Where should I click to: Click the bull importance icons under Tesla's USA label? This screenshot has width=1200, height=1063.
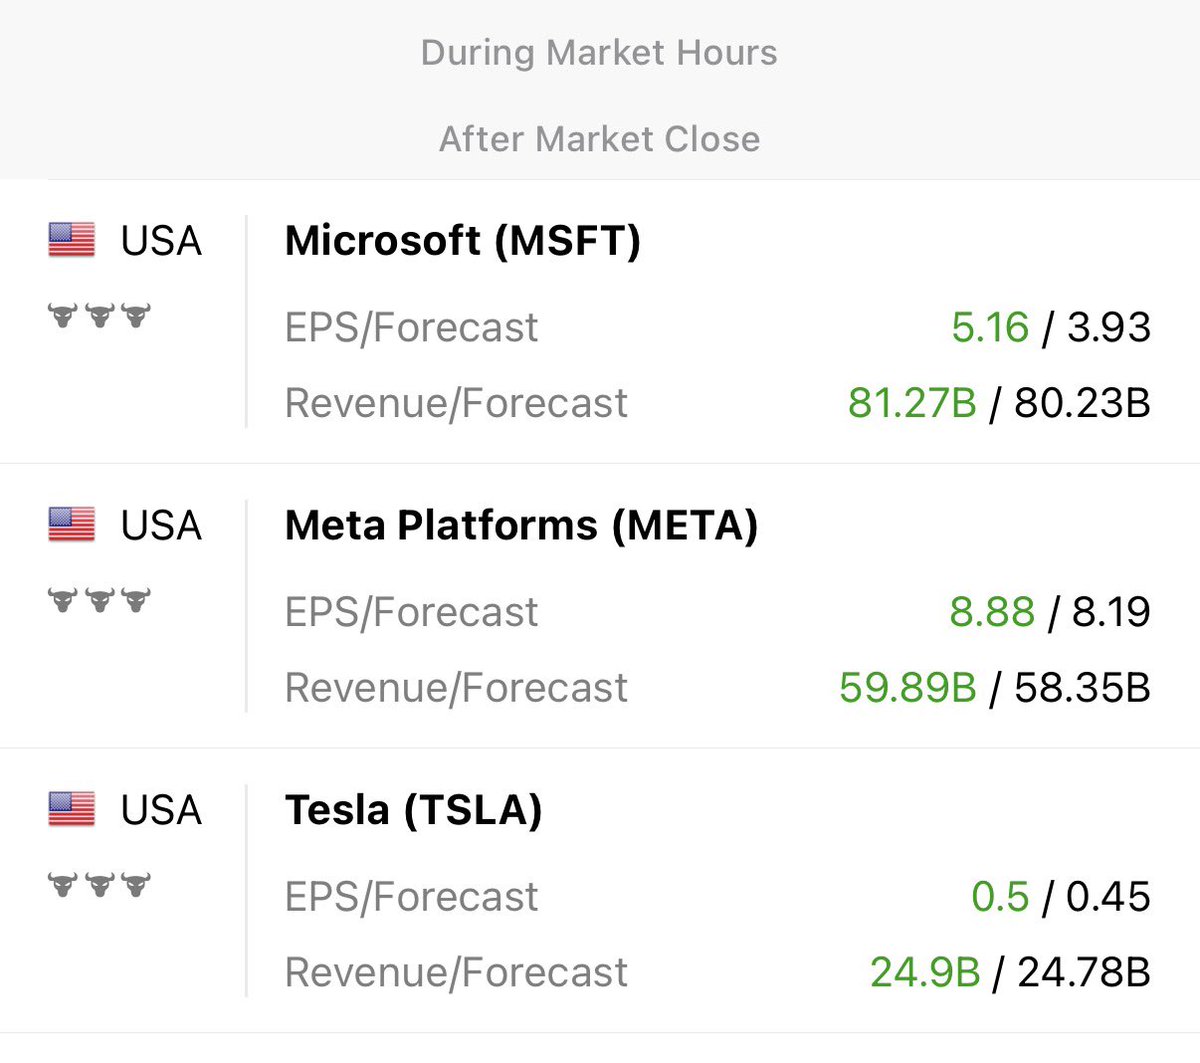point(99,885)
